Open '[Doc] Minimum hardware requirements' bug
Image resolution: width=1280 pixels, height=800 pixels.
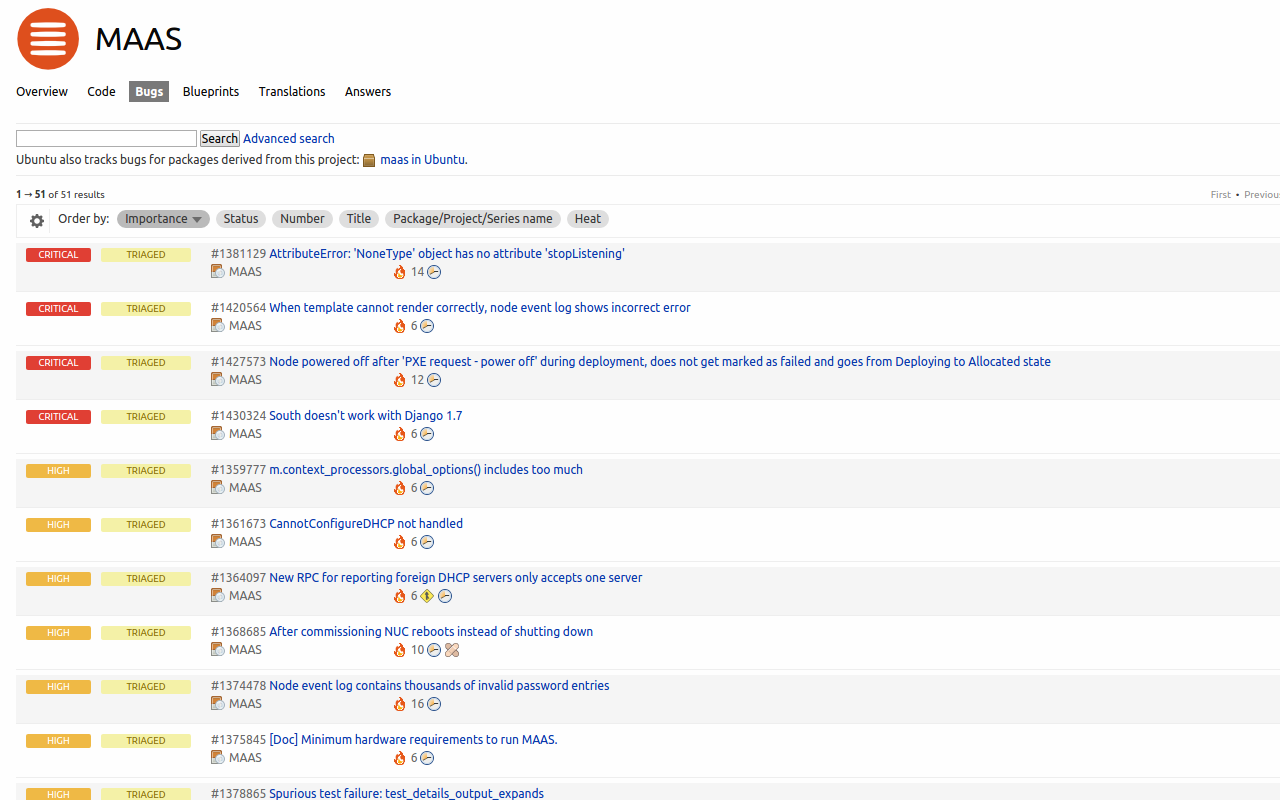click(413, 740)
